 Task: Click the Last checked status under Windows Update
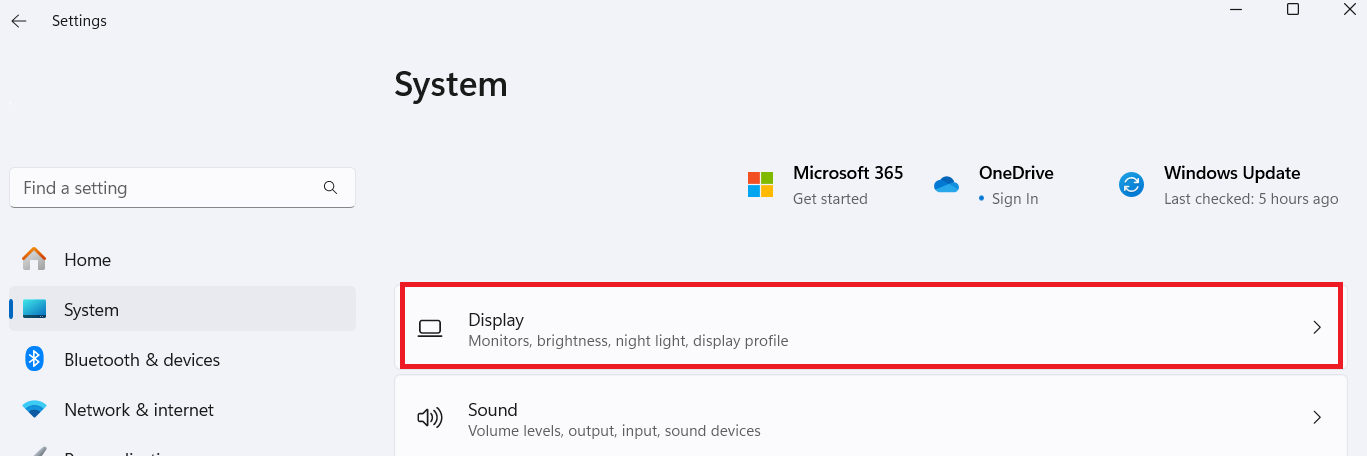tap(1250, 199)
